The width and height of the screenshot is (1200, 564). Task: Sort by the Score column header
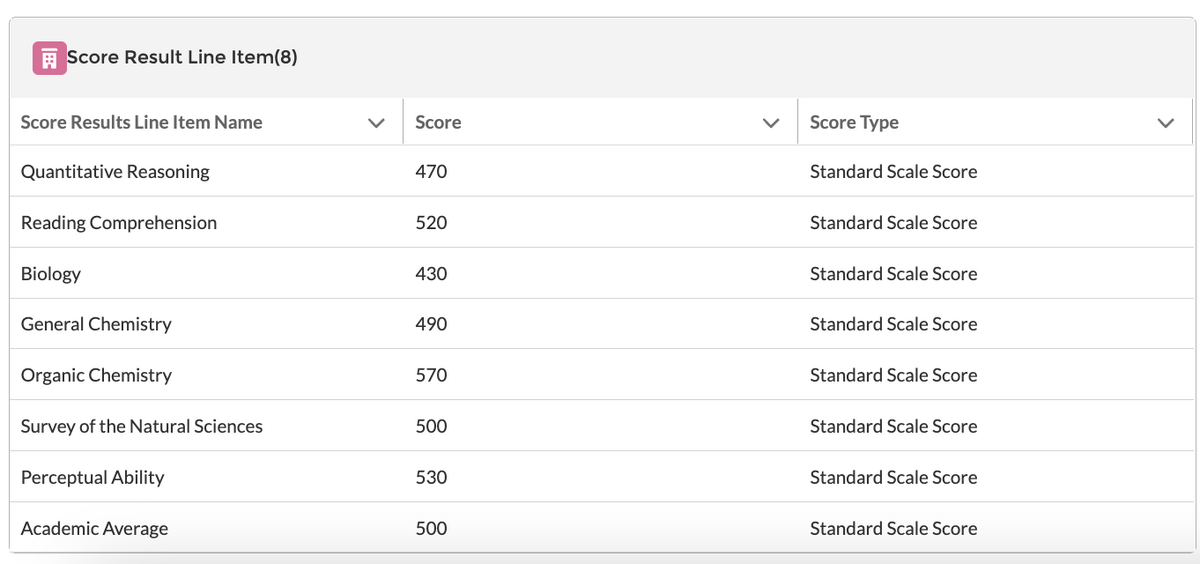(438, 122)
